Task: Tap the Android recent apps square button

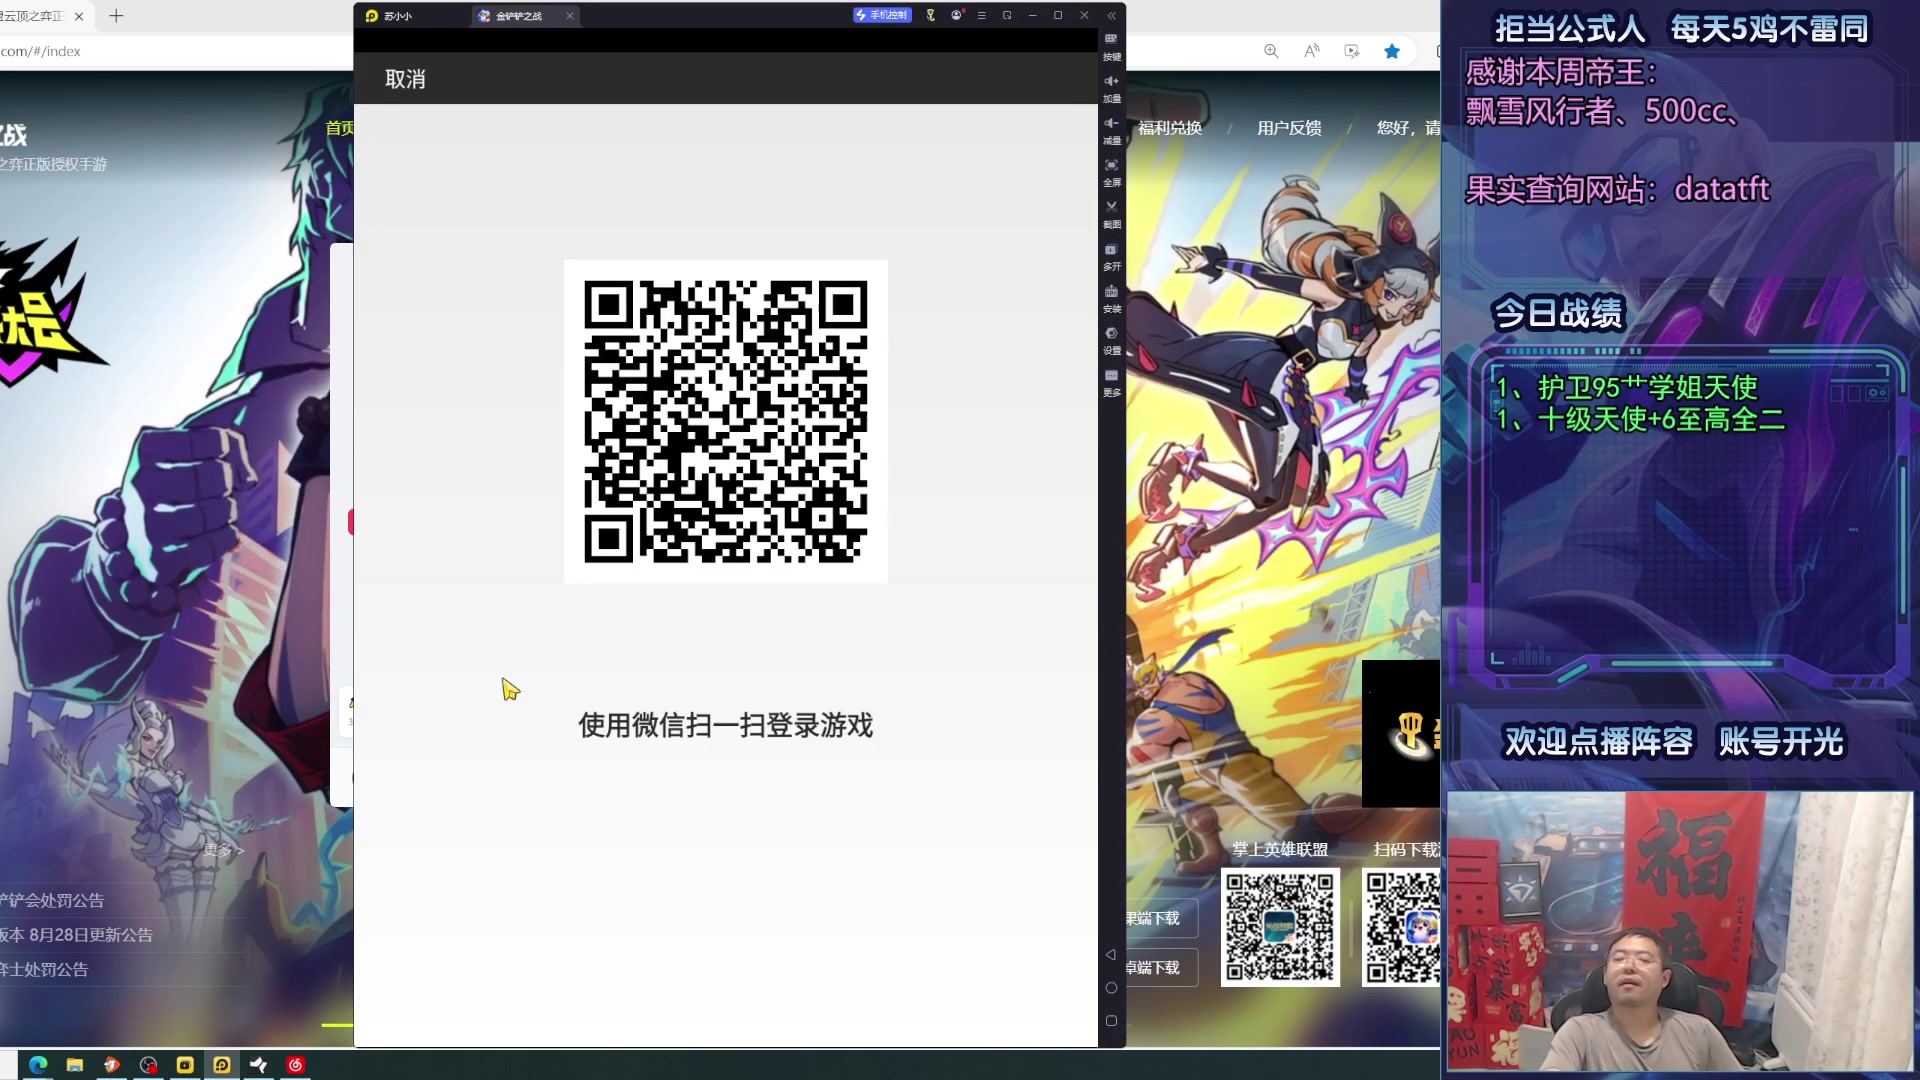Action: [x=1111, y=1021]
